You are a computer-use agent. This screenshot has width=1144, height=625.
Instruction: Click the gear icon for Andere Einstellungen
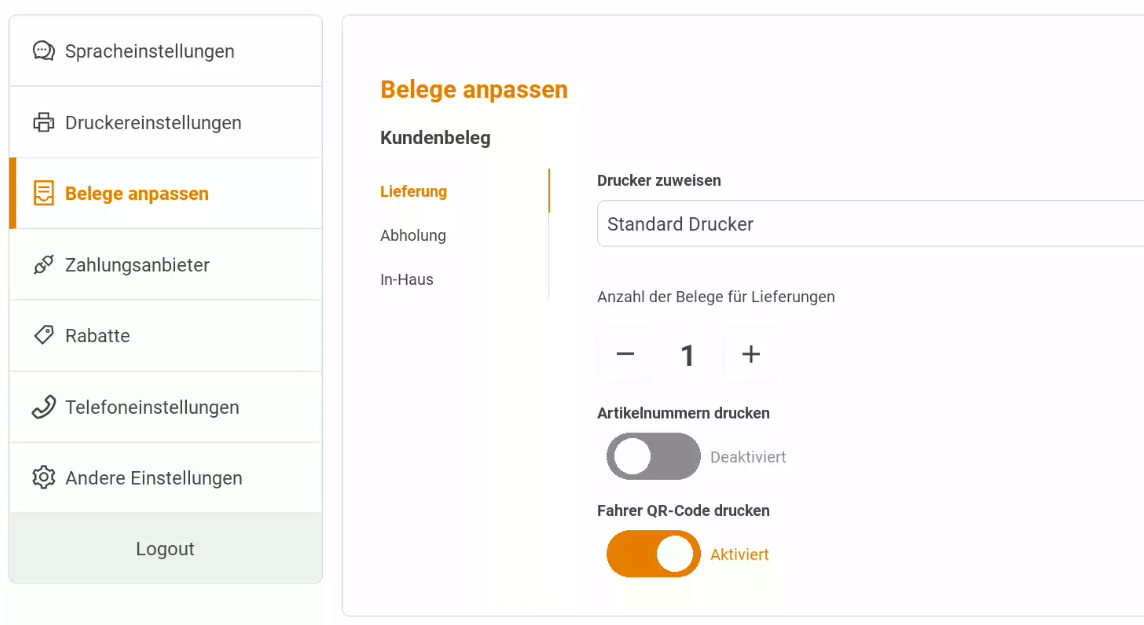[44, 478]
